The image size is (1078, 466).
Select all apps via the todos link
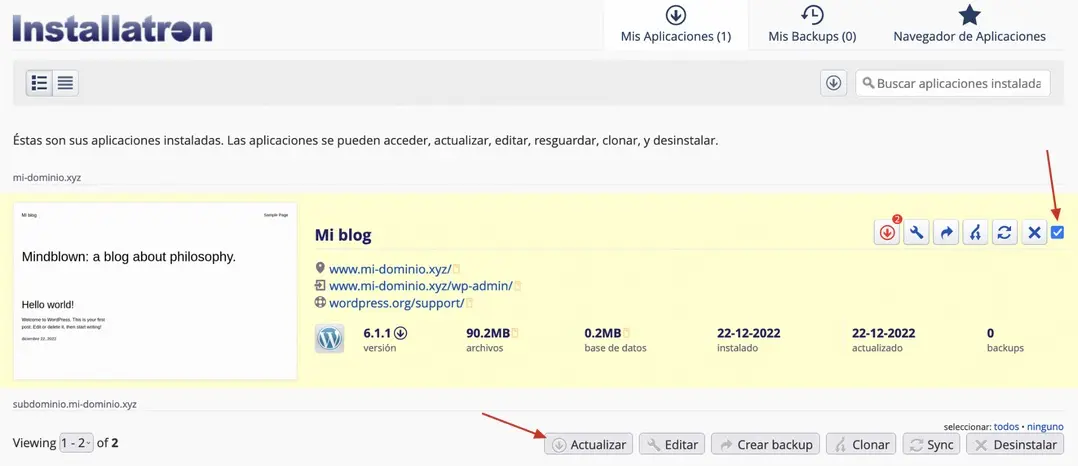(1006, 427)
